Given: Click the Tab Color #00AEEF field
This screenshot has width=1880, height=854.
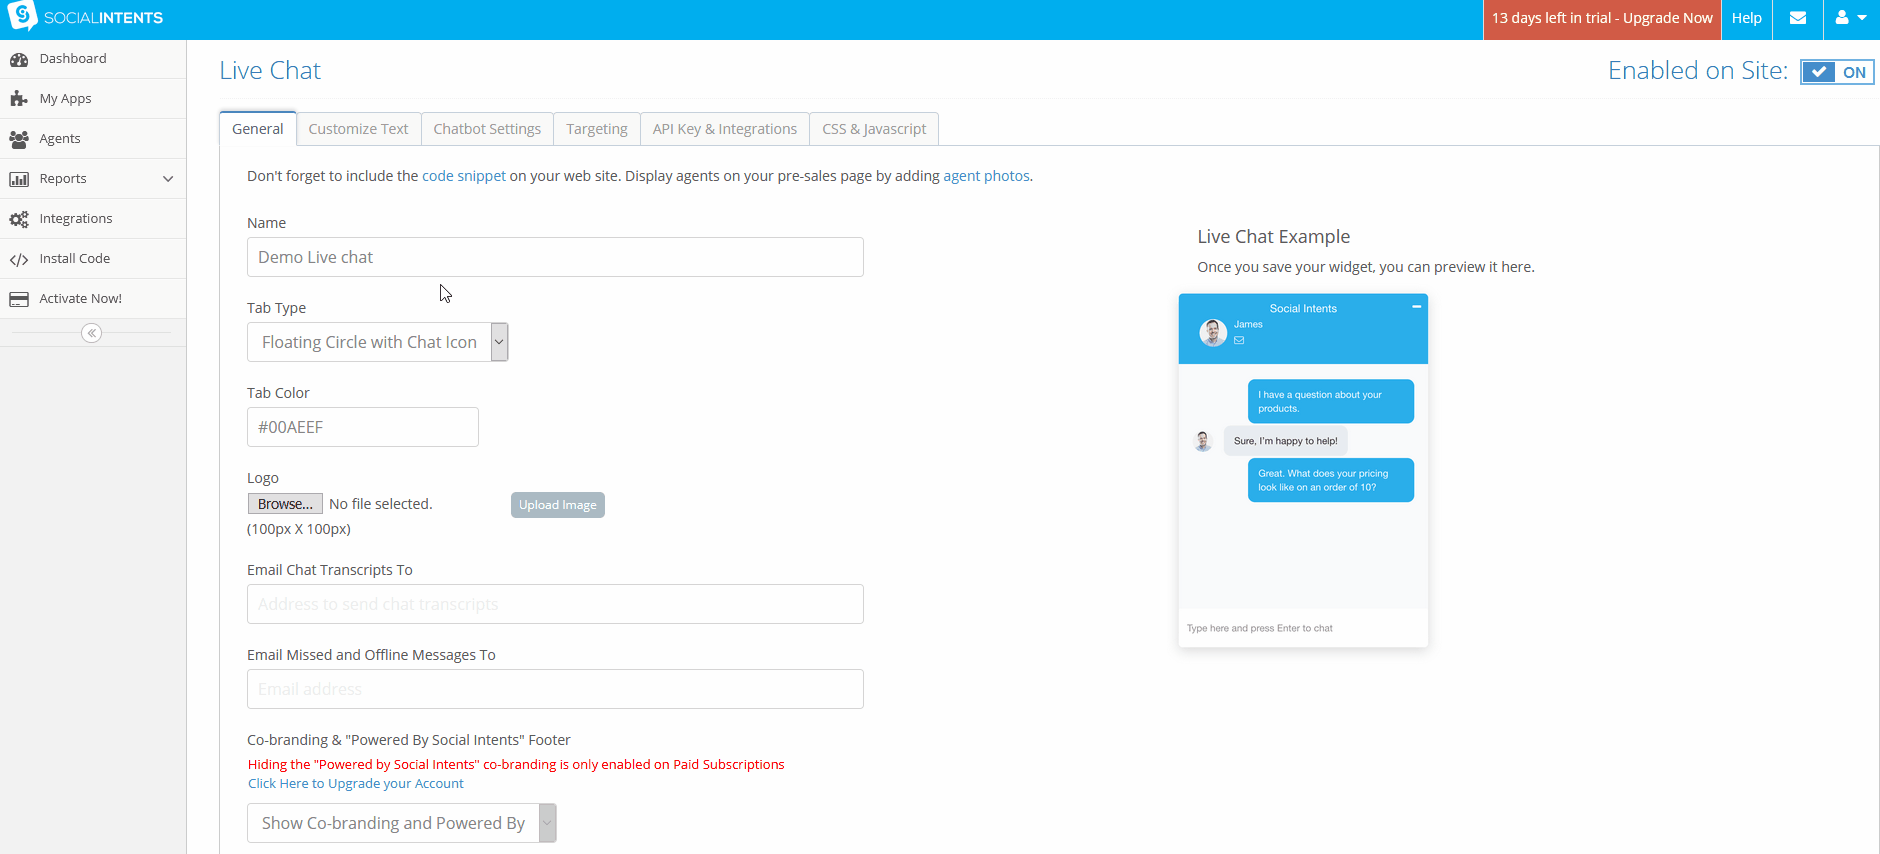Looking at the screenshot, I should (x=363, y=427).
